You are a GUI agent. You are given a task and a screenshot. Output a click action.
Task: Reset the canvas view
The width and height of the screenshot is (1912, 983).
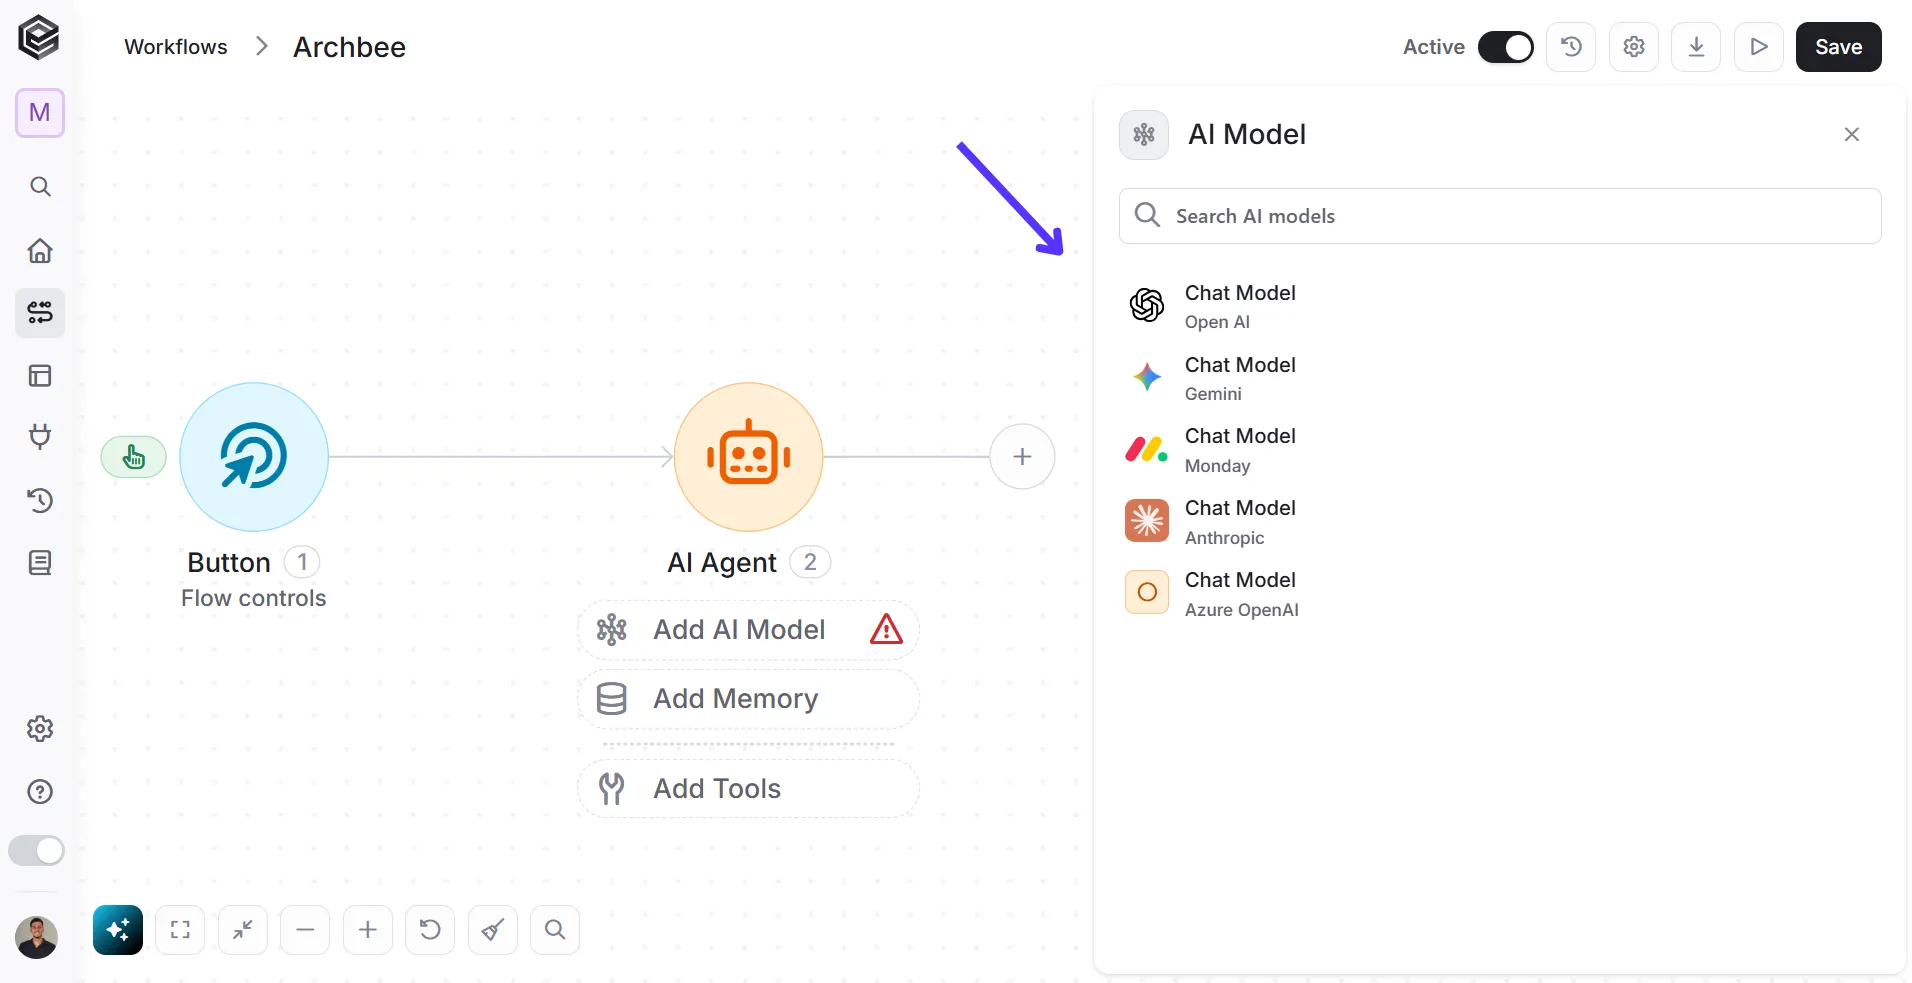(430, 930)
